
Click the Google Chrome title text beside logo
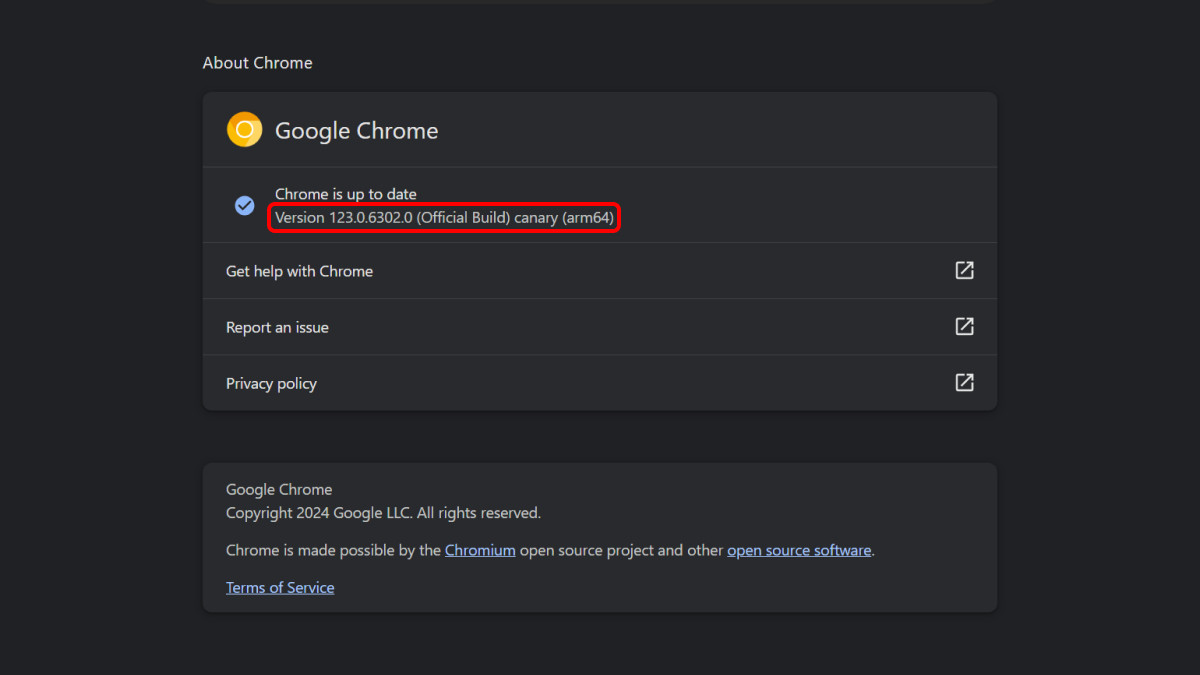[357, 131]
